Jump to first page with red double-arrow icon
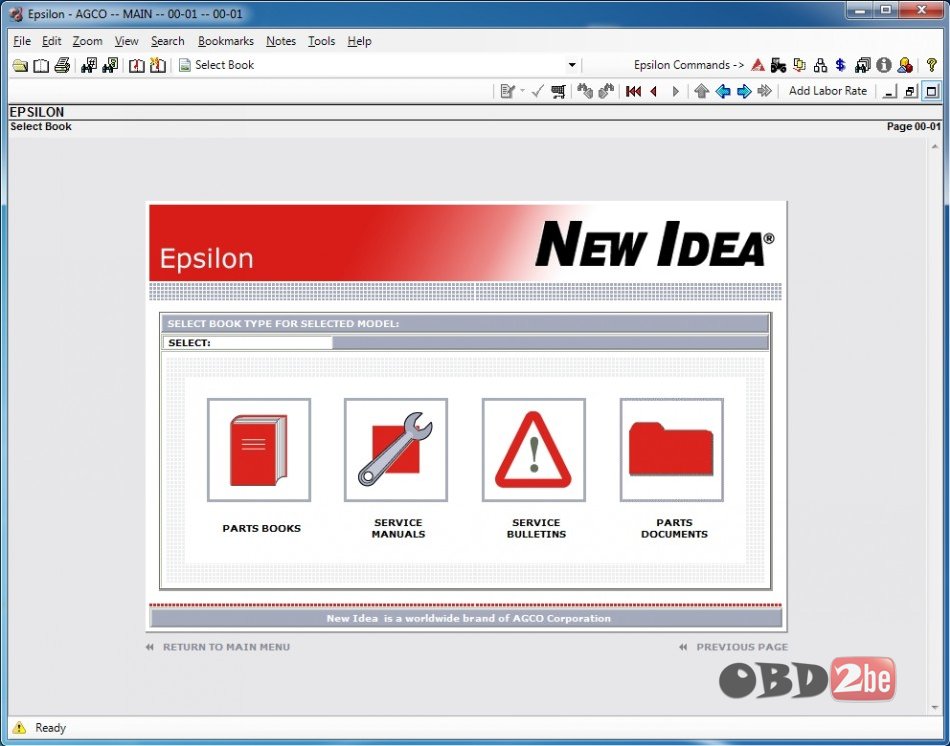 tap(634, 92)
